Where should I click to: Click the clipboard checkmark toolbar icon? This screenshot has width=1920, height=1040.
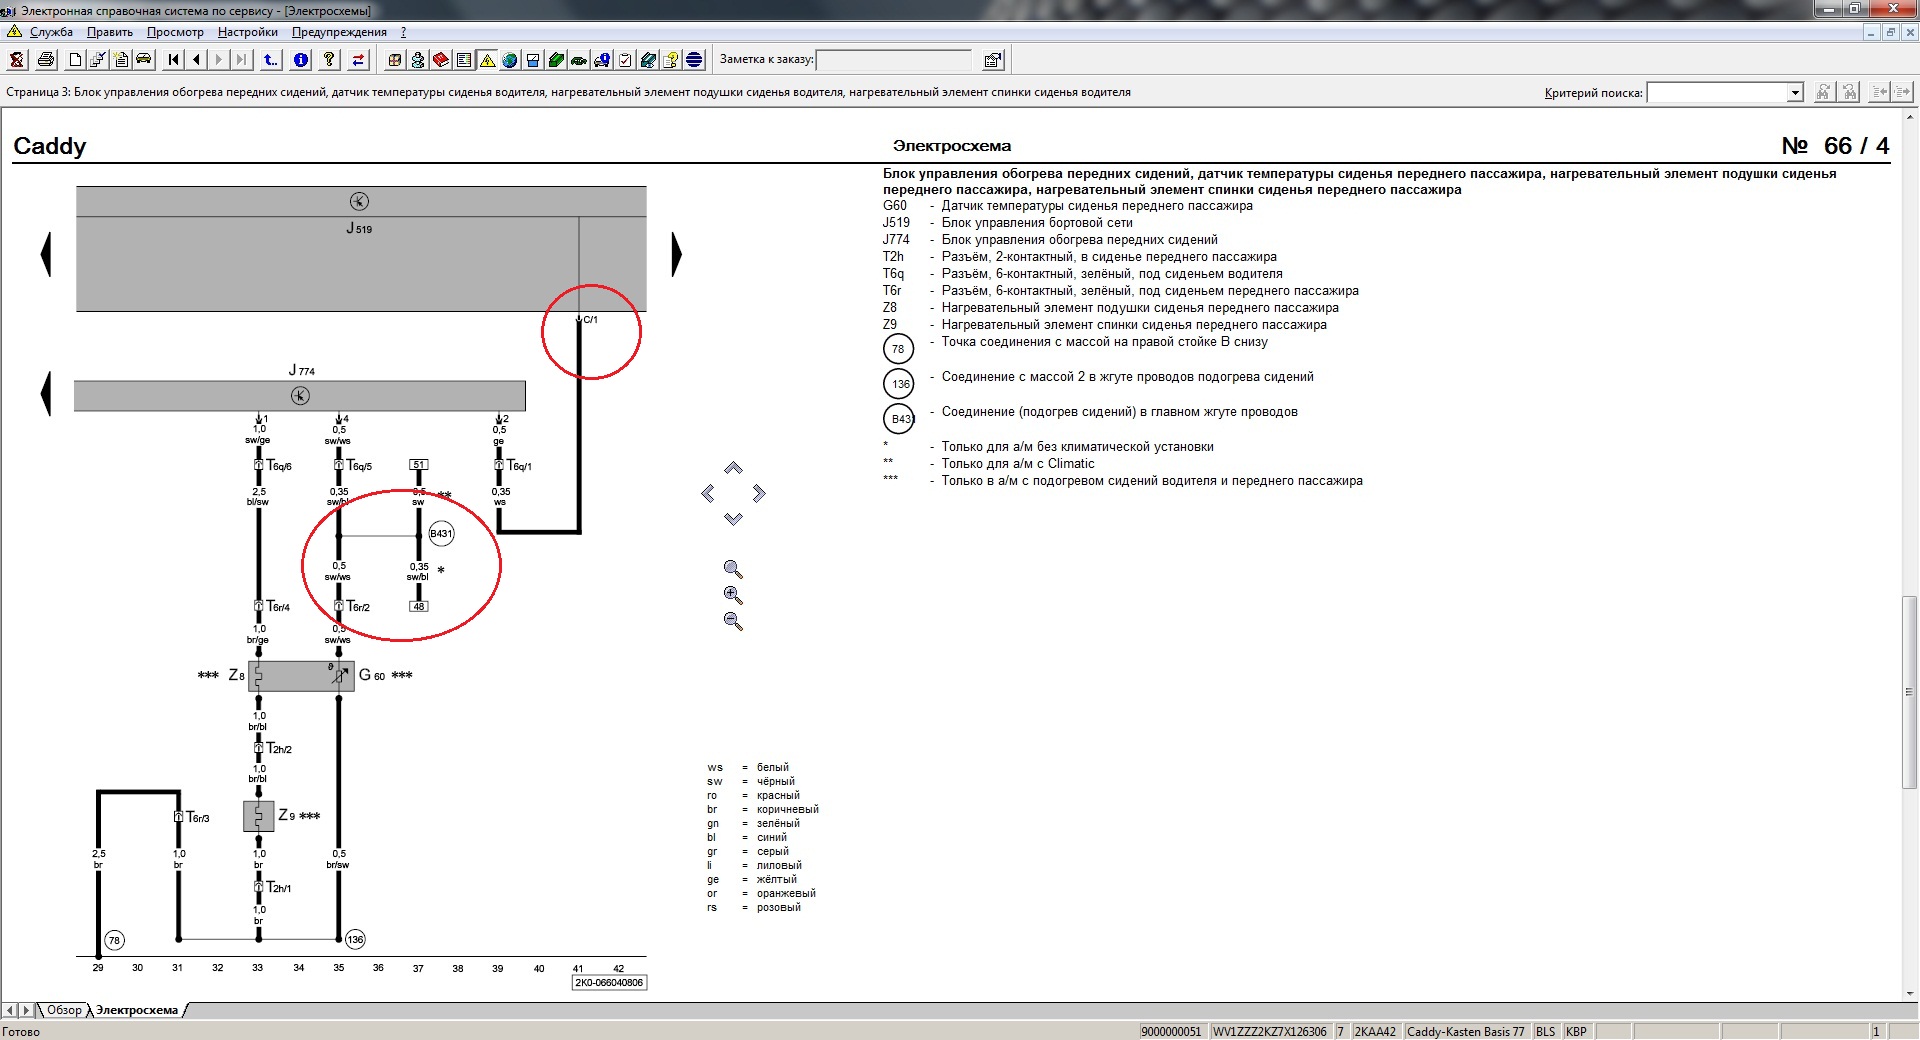coord(625,60)
